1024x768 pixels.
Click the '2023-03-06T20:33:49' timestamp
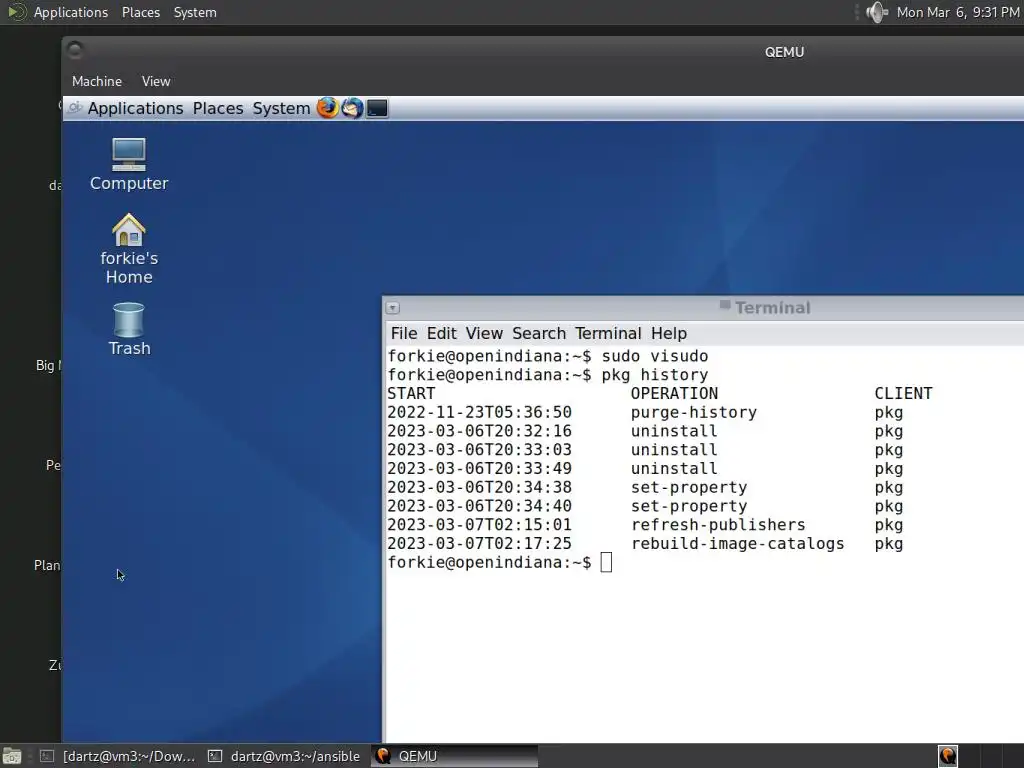click(x=479, y=469)
